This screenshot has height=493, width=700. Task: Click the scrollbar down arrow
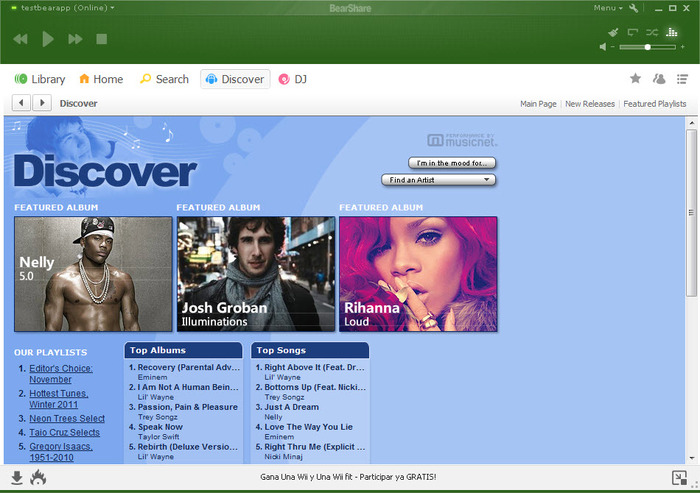[x=692, y=458]
